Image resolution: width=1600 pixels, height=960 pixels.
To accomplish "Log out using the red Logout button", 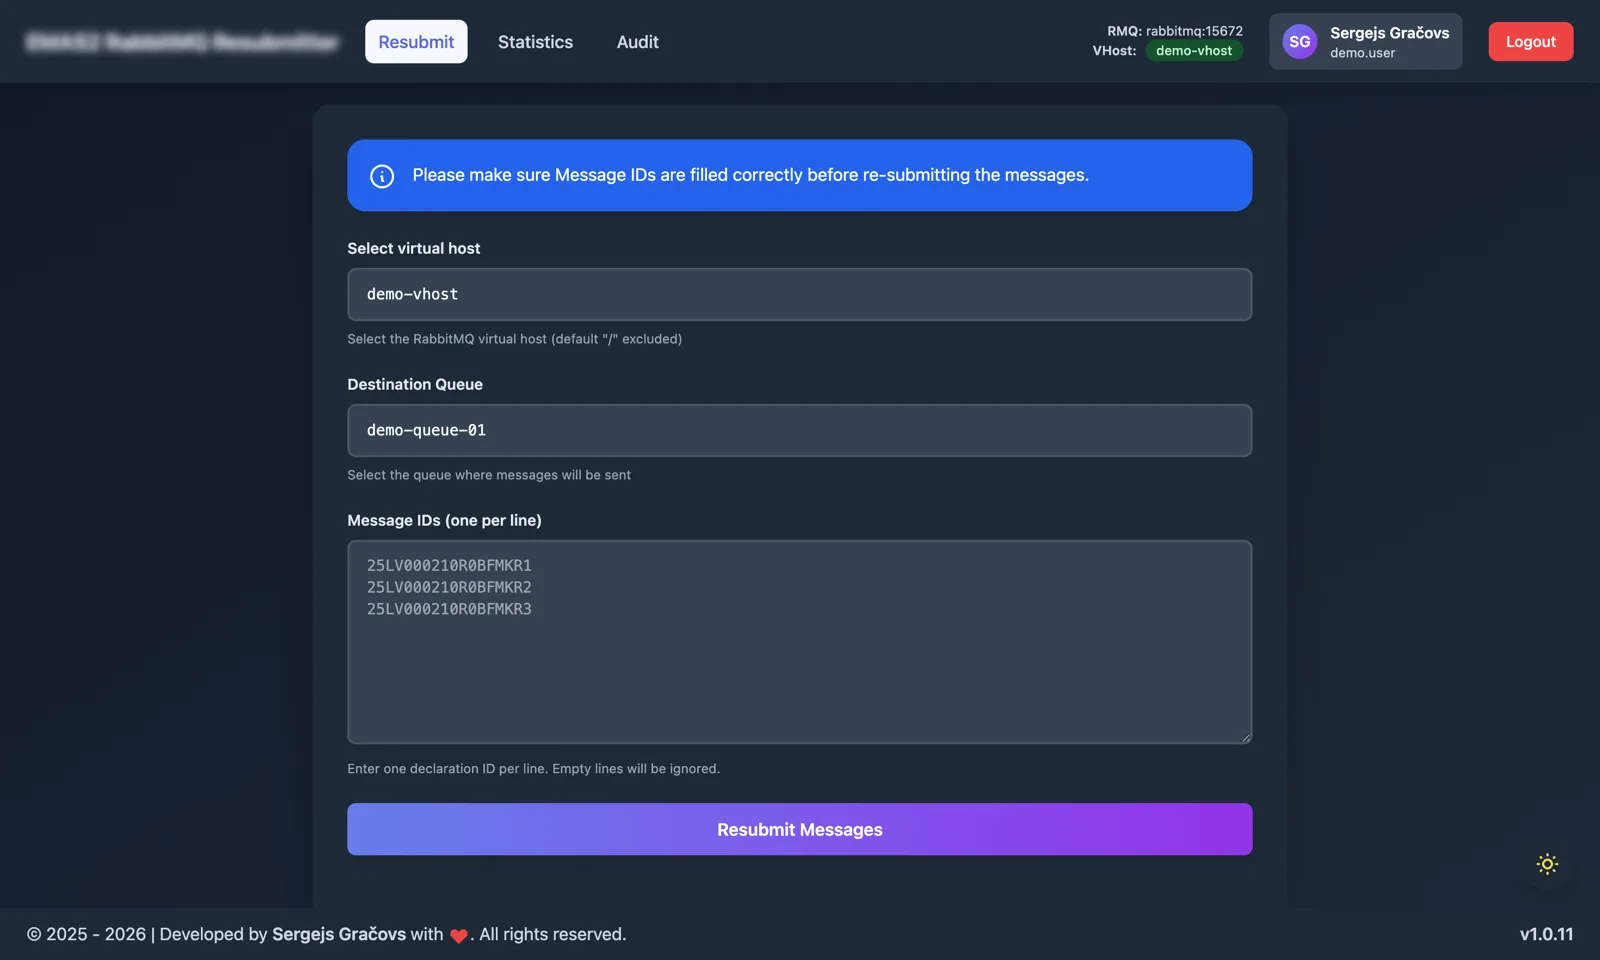I will click(x=1530, y=42).
